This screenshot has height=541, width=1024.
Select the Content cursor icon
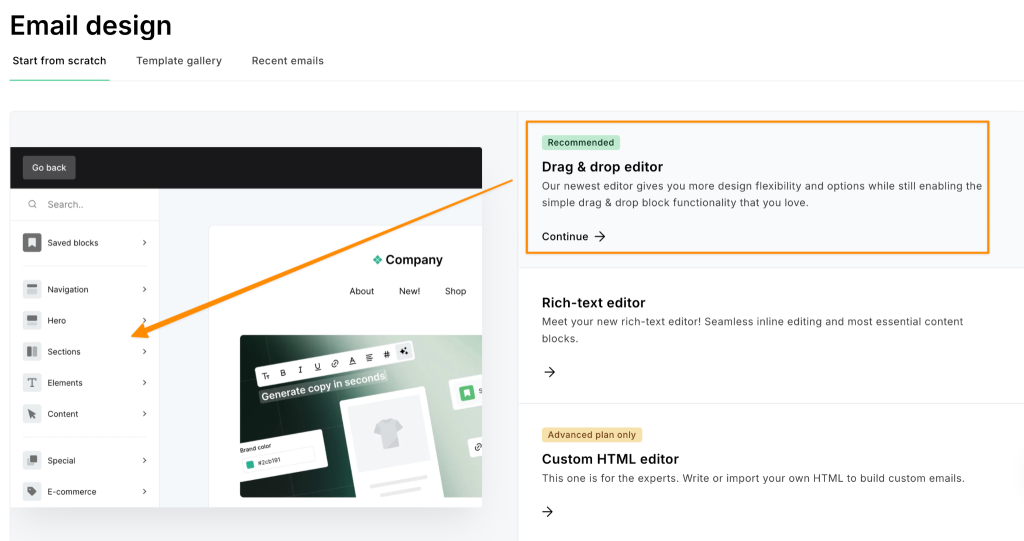(32, 414)
